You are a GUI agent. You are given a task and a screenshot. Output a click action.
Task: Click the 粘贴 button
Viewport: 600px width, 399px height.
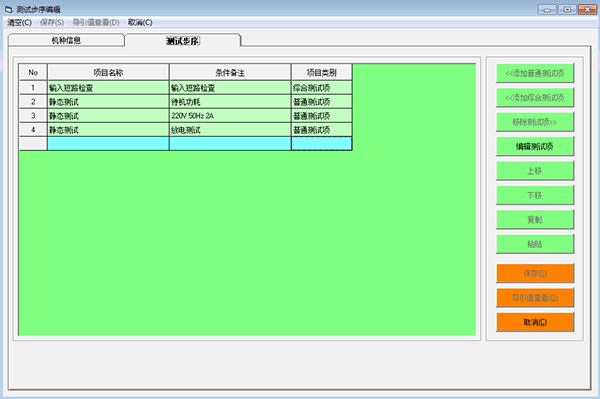(535, 244)
